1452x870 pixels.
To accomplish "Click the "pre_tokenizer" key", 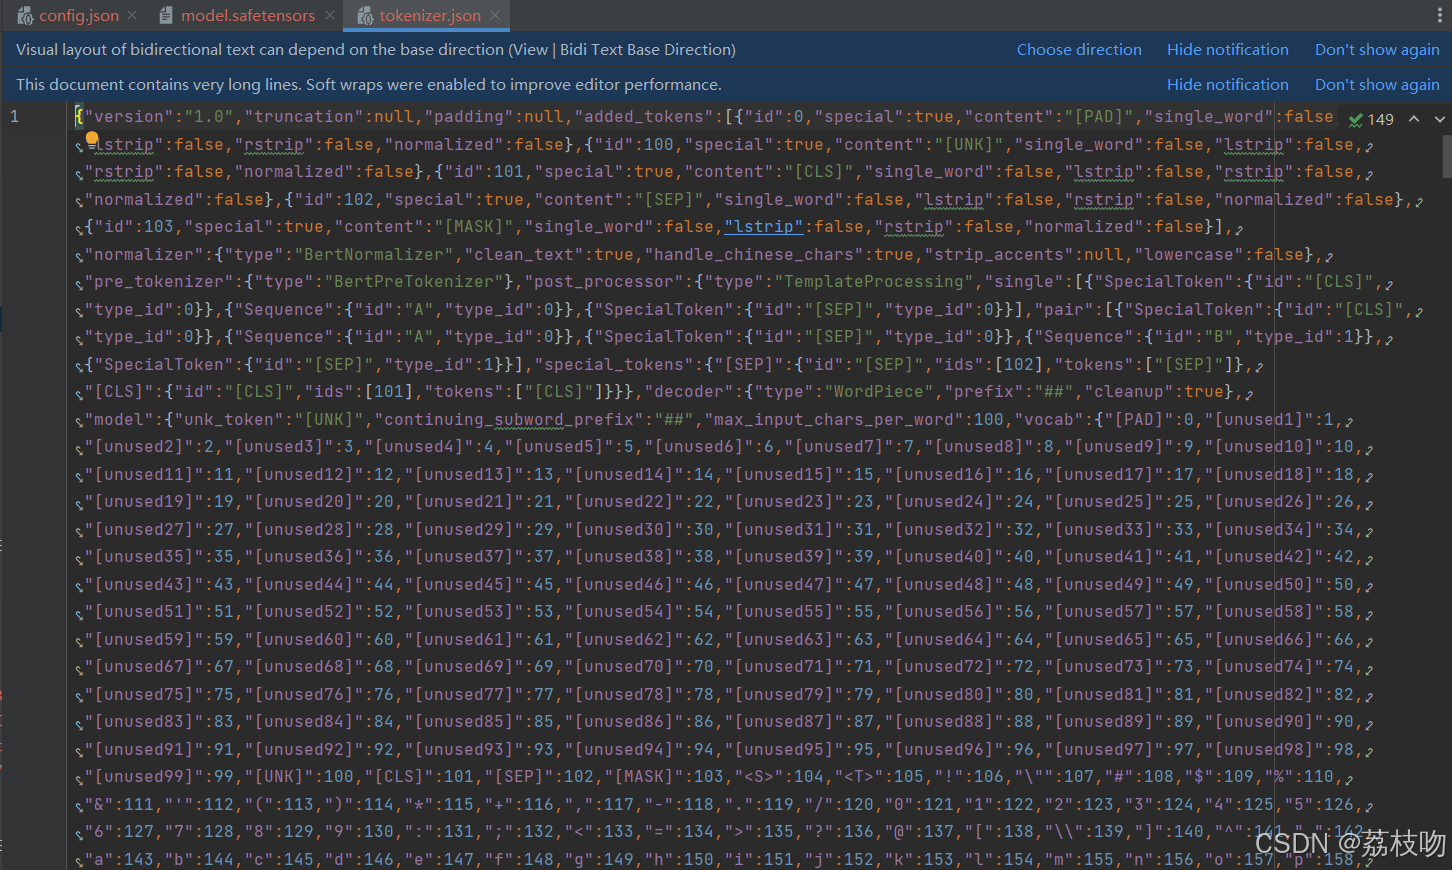I will (x=159, y=282).
